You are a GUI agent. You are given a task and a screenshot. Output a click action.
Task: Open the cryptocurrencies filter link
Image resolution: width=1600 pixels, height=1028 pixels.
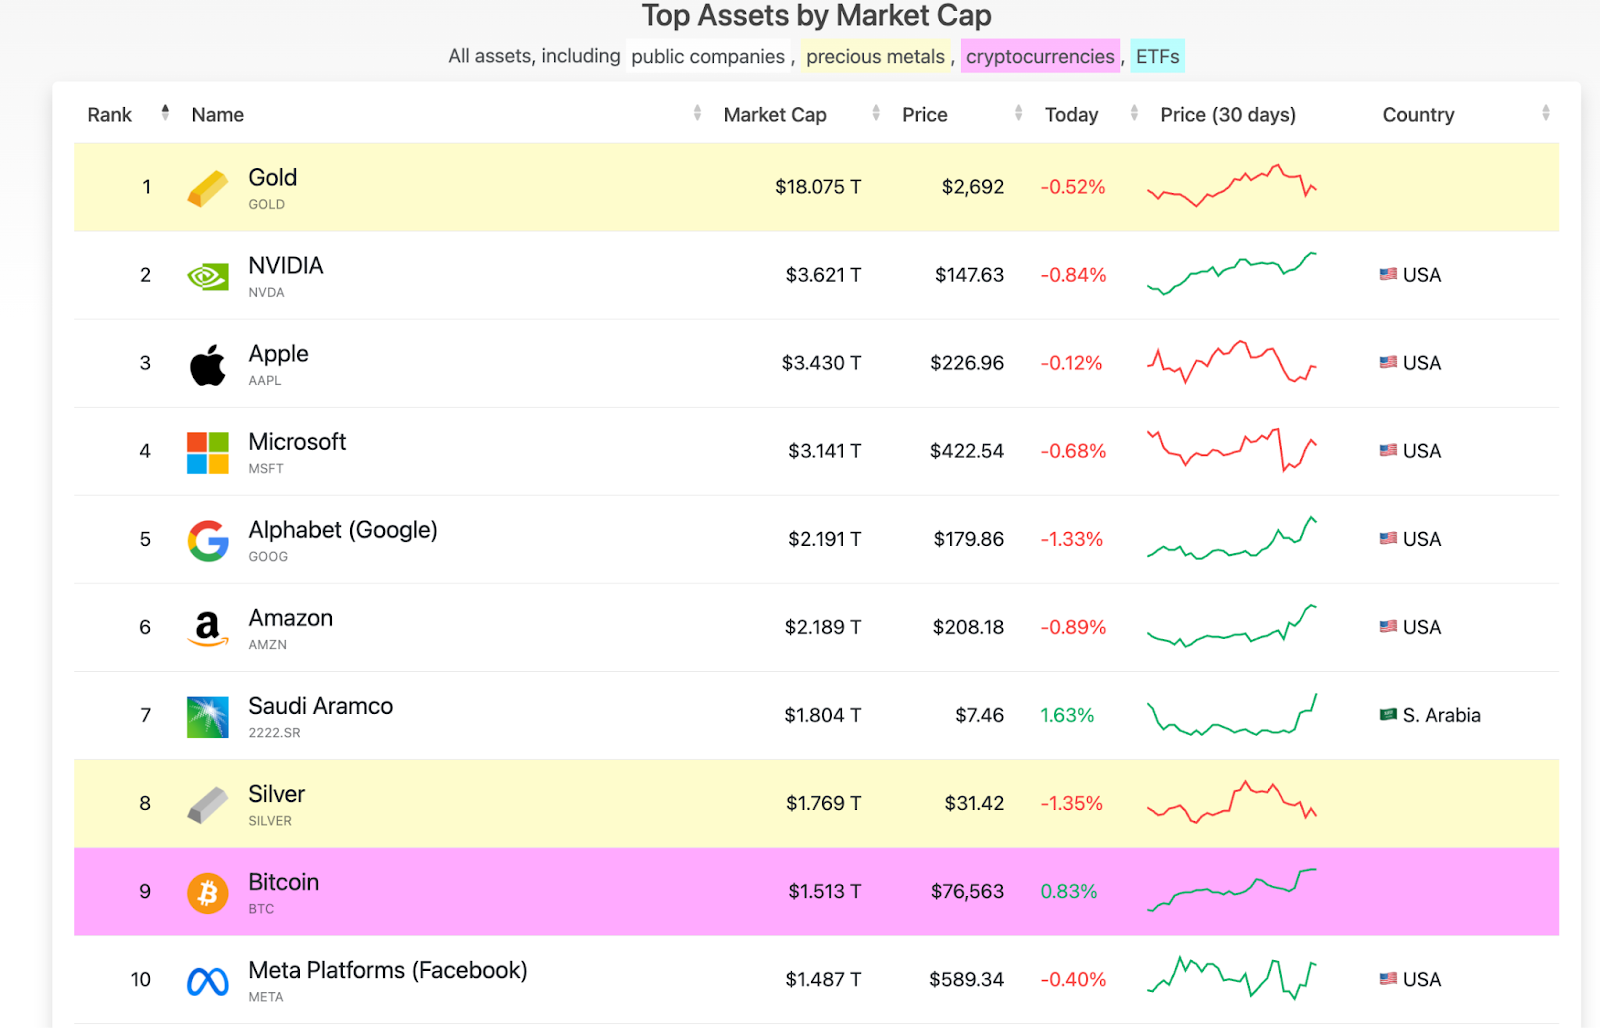(1040, 56)
